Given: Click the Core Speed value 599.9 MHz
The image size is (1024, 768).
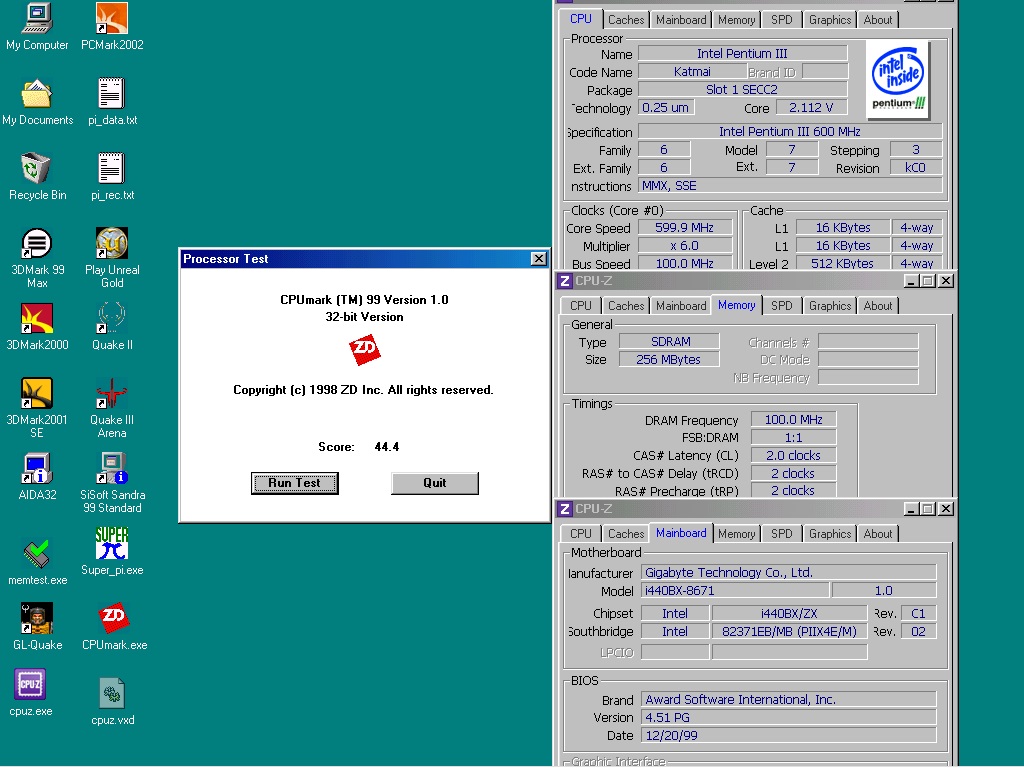Looking at the screenshot, I should pyautogui.click(x=684, y=227).
